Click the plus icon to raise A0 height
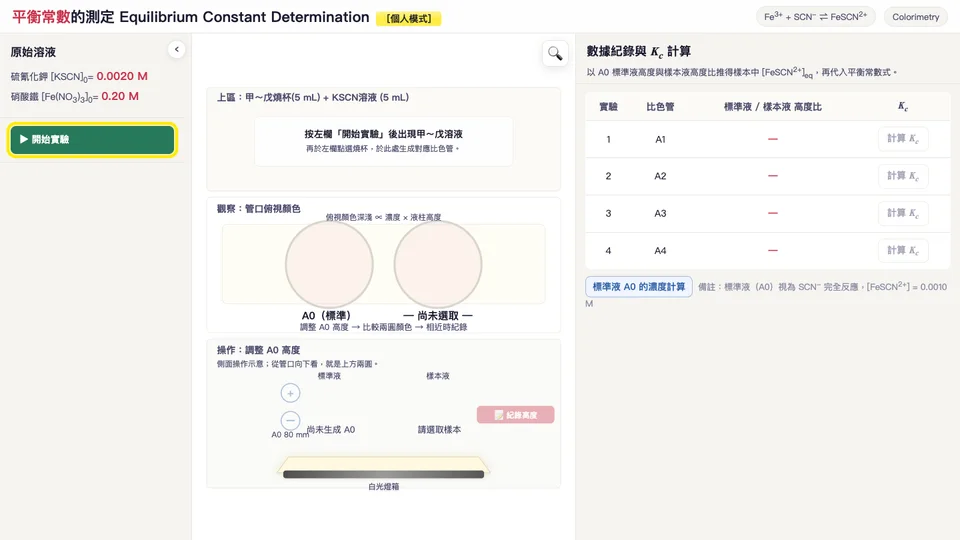 click(290, 393)
